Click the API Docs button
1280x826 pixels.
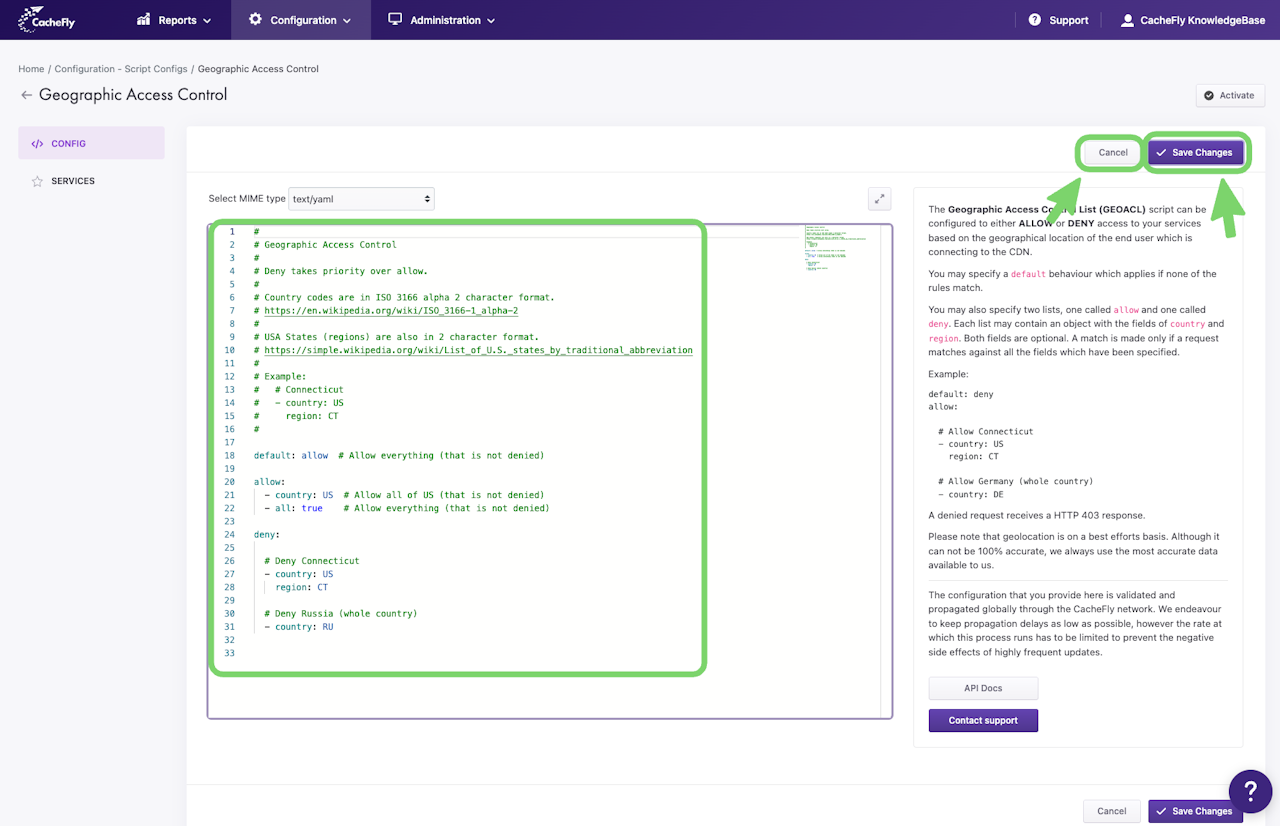[983, 688]
